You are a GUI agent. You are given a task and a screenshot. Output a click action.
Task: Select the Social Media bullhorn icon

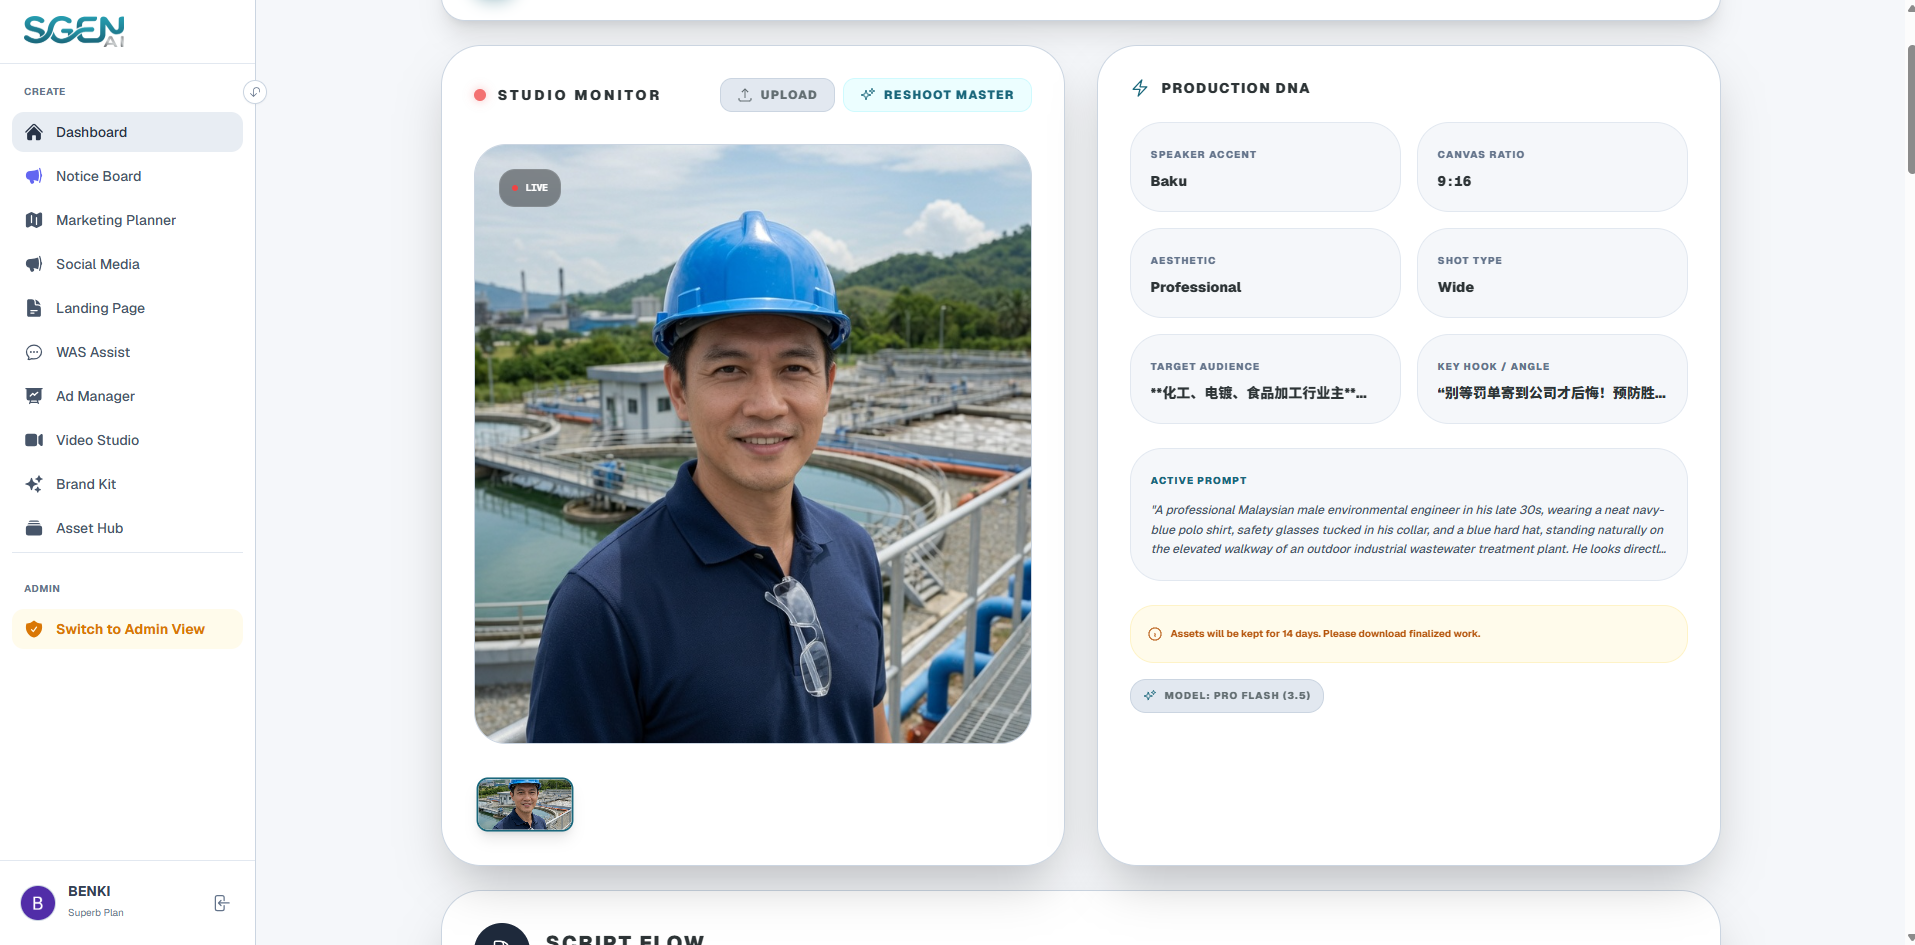tap(34, 264)
